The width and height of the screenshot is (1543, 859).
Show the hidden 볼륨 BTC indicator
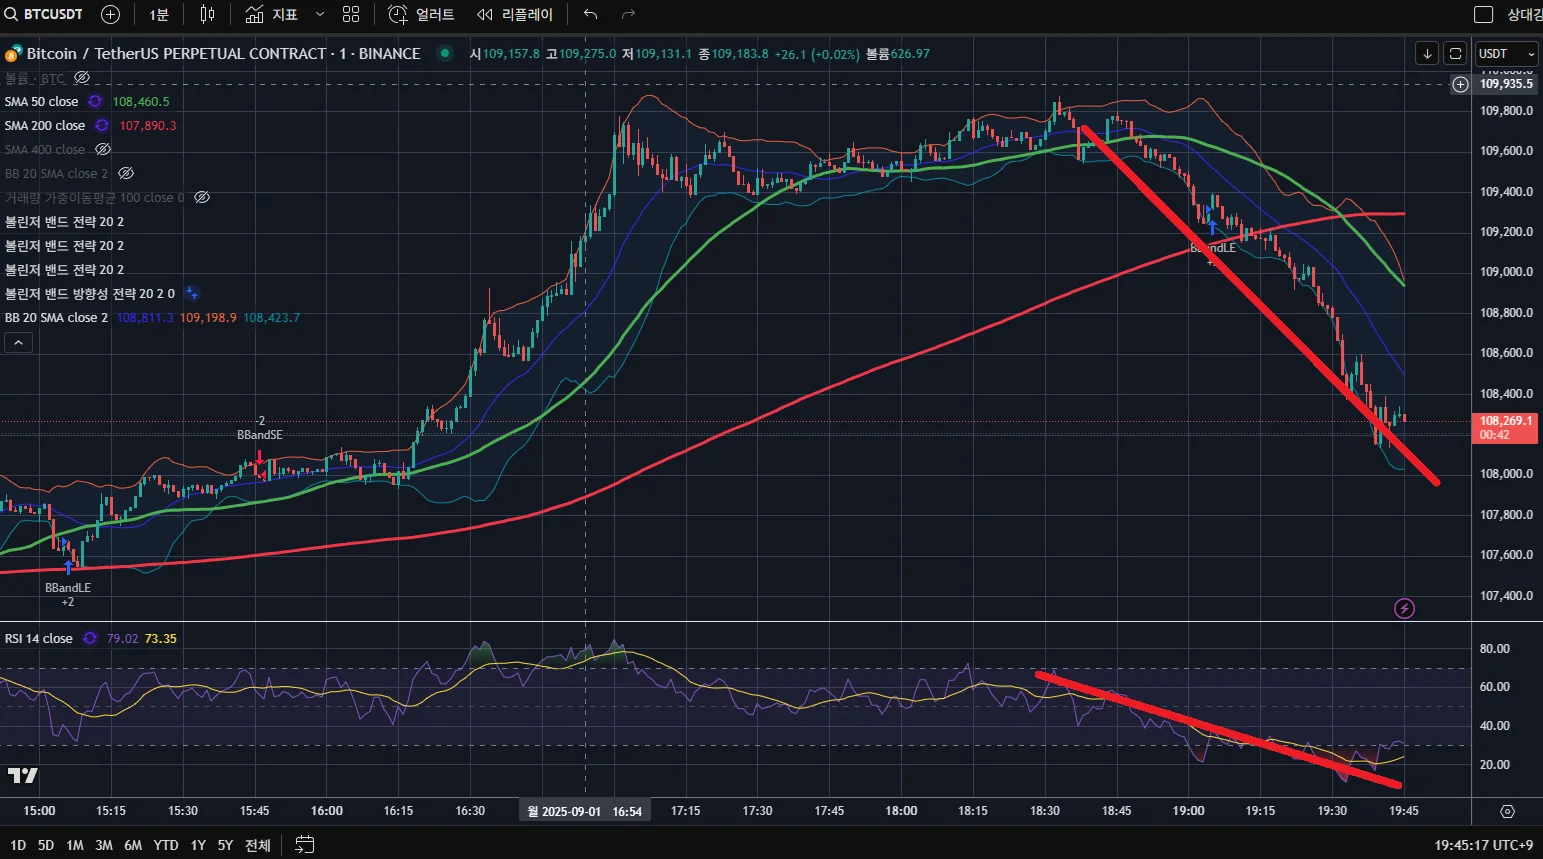click(x=82, y=78)
